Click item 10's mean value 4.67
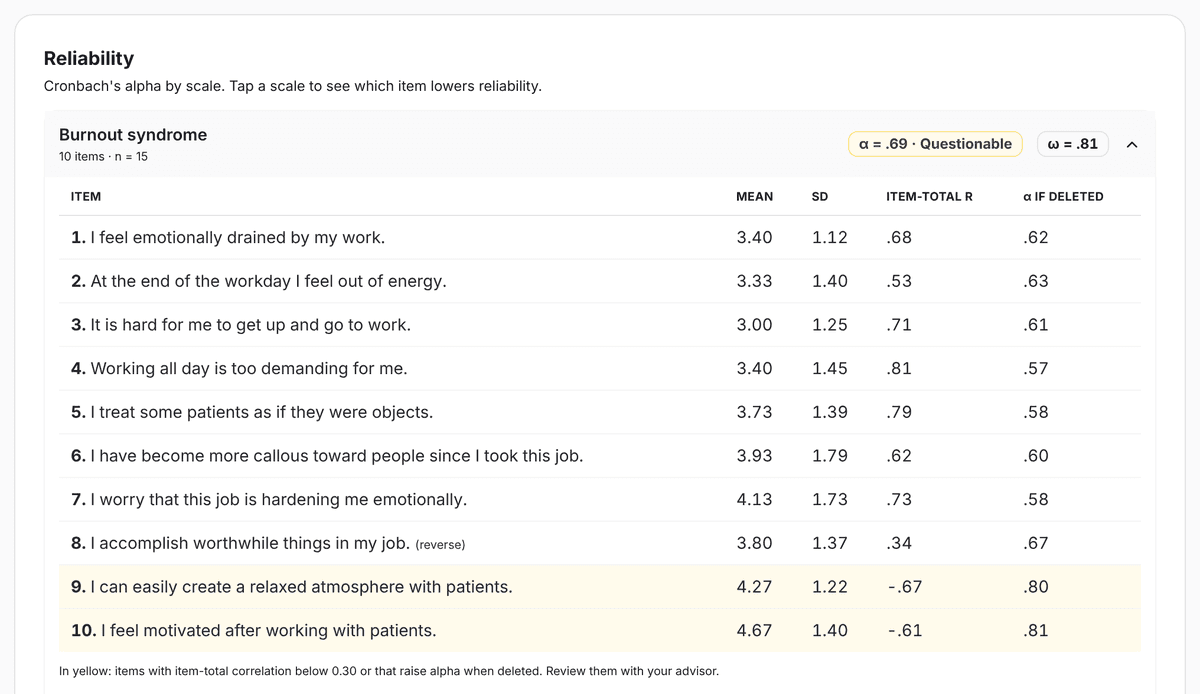Screen dimensions: 1200x694 (754, 630)
